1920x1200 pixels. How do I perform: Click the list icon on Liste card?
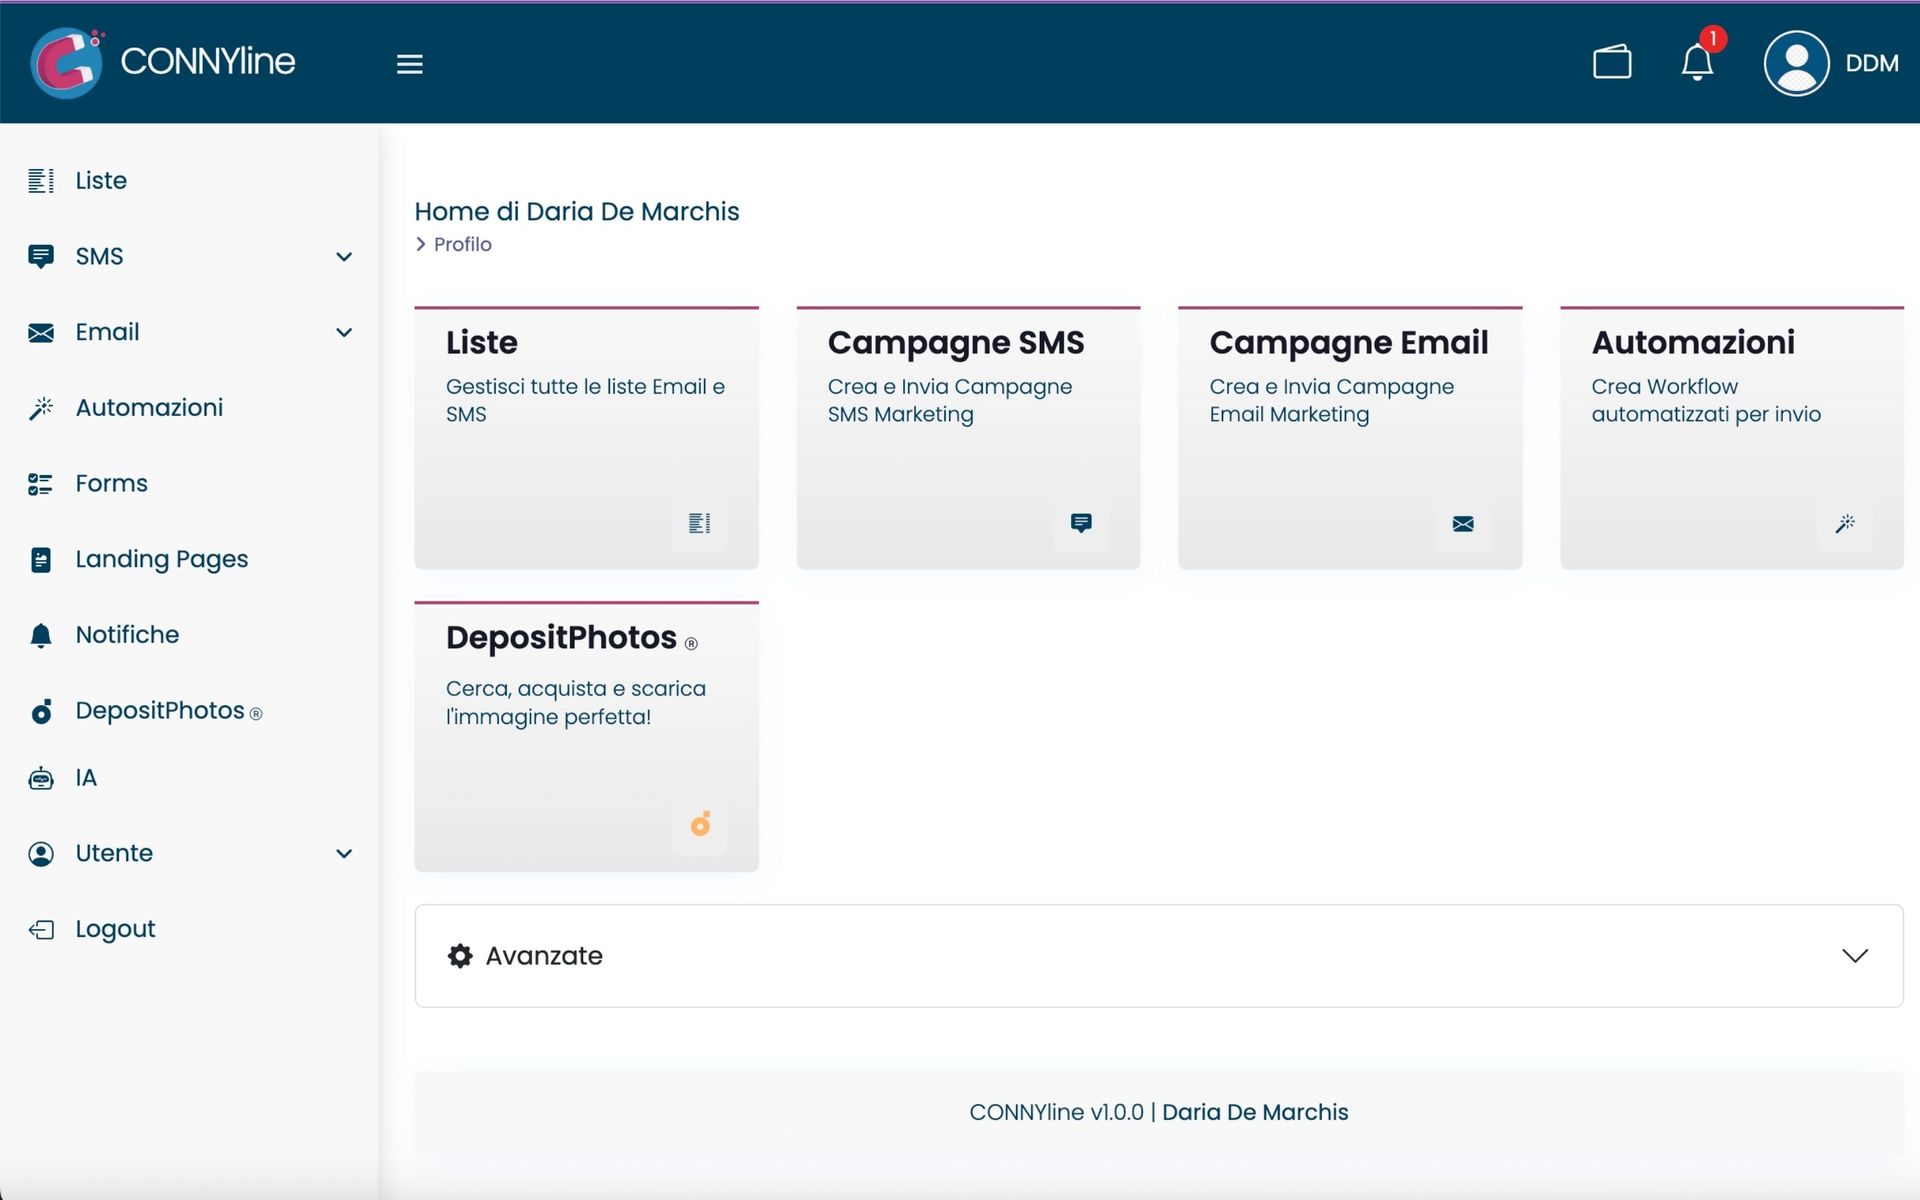[699, 523]
